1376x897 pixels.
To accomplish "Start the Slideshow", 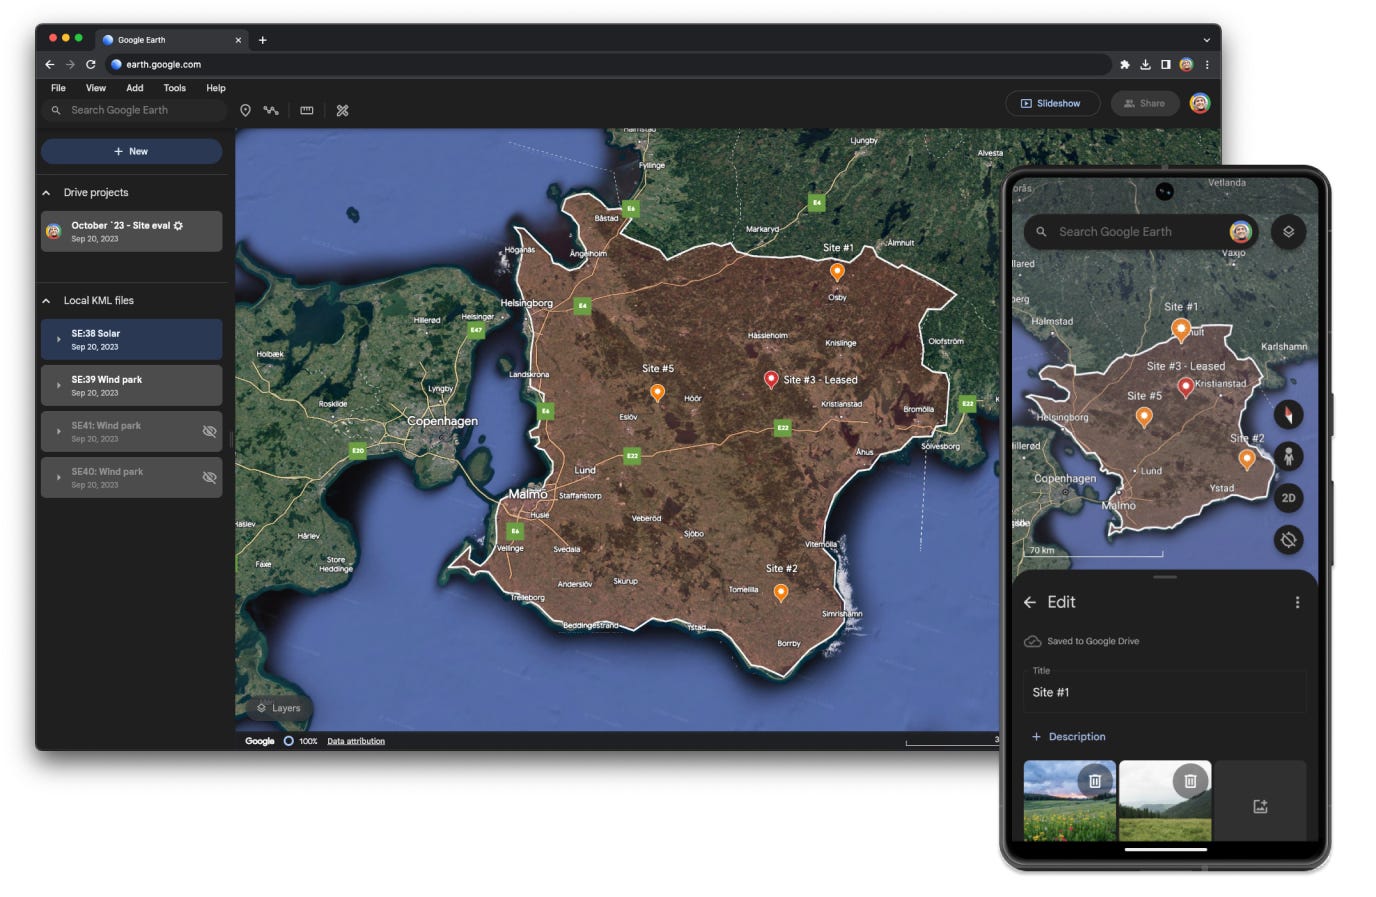I will 1052,103.
